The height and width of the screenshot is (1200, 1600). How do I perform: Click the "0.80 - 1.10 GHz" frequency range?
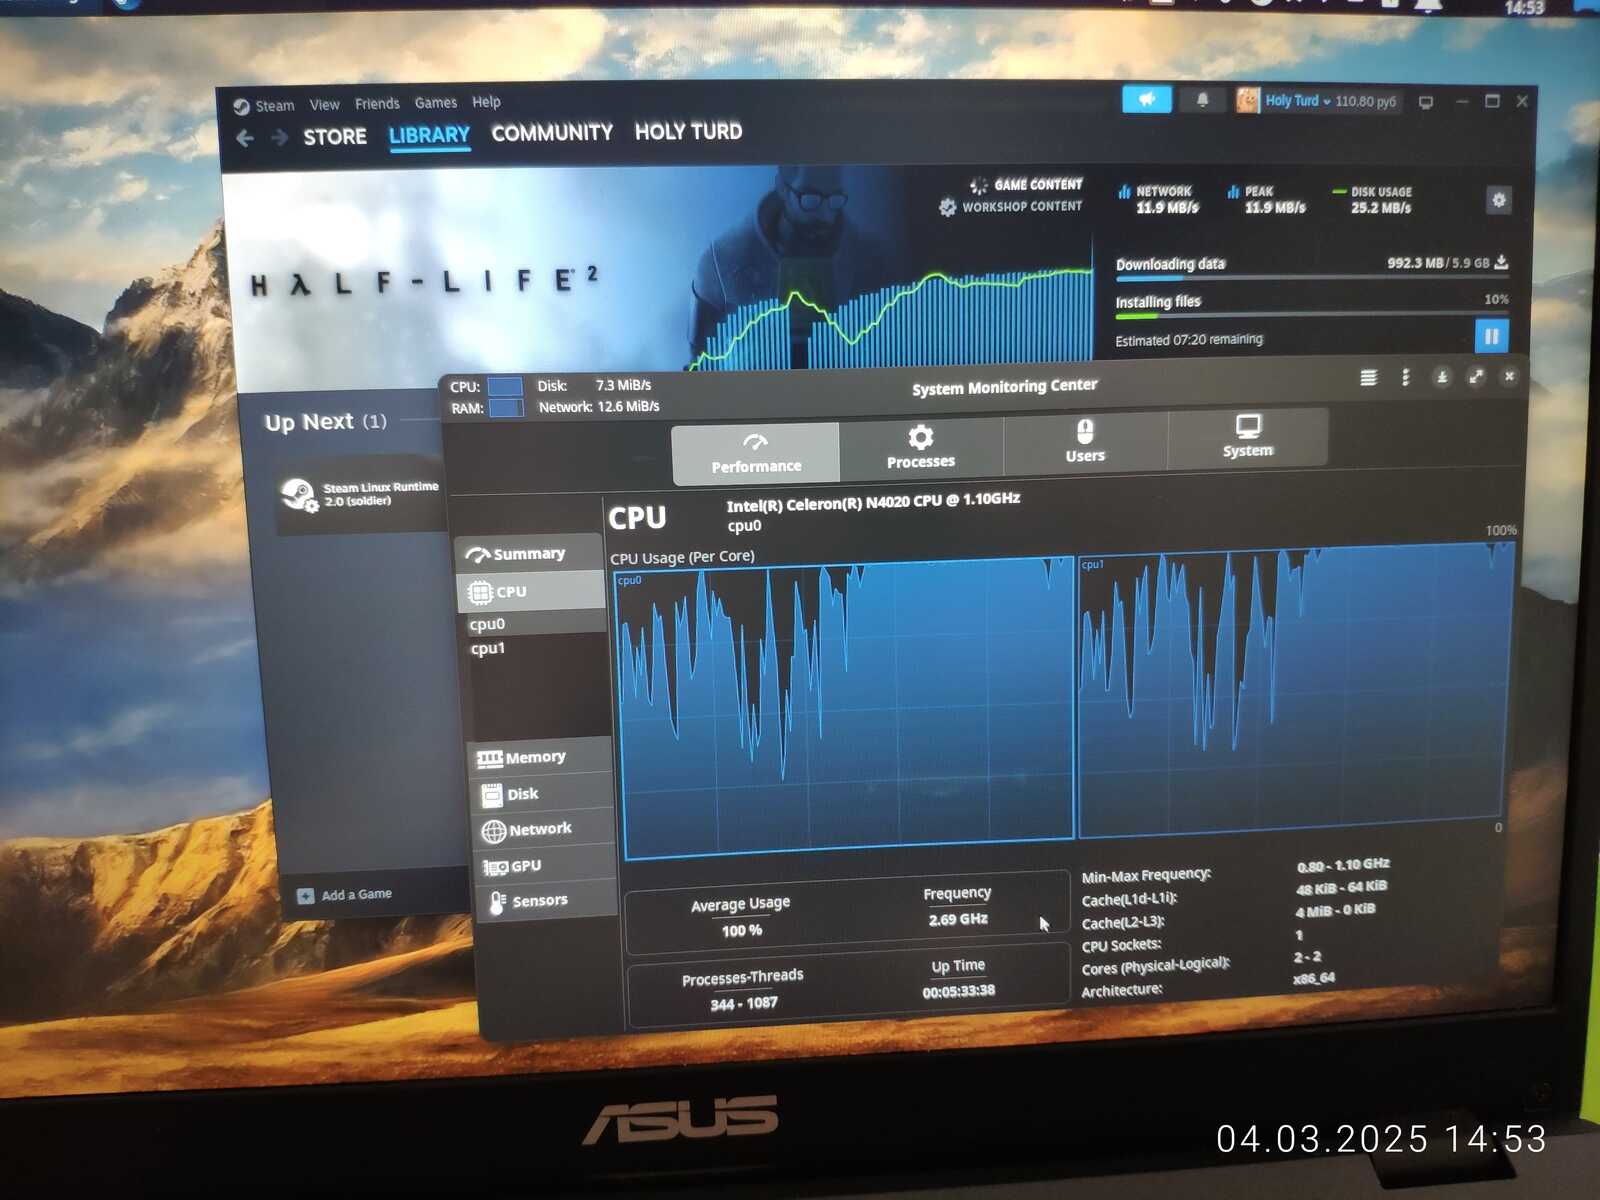1343,865
